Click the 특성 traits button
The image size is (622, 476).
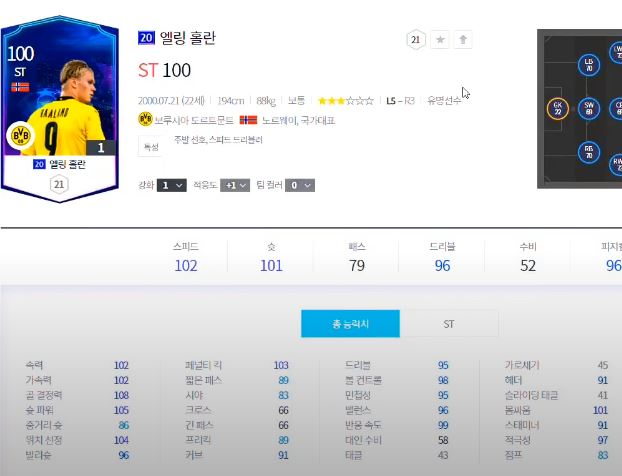[x=150, y=147]
